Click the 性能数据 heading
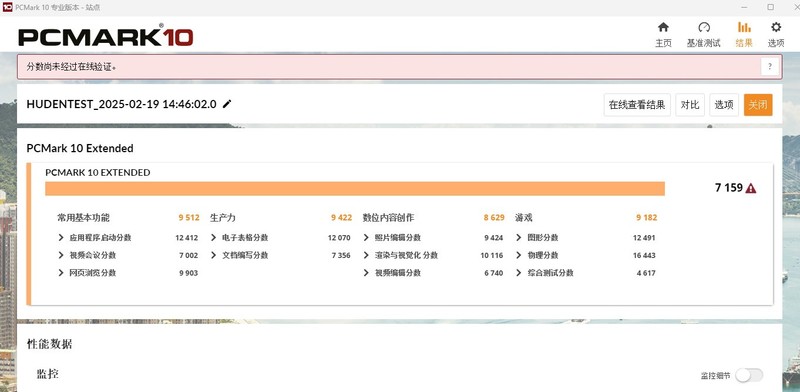 tap(49, 344)
